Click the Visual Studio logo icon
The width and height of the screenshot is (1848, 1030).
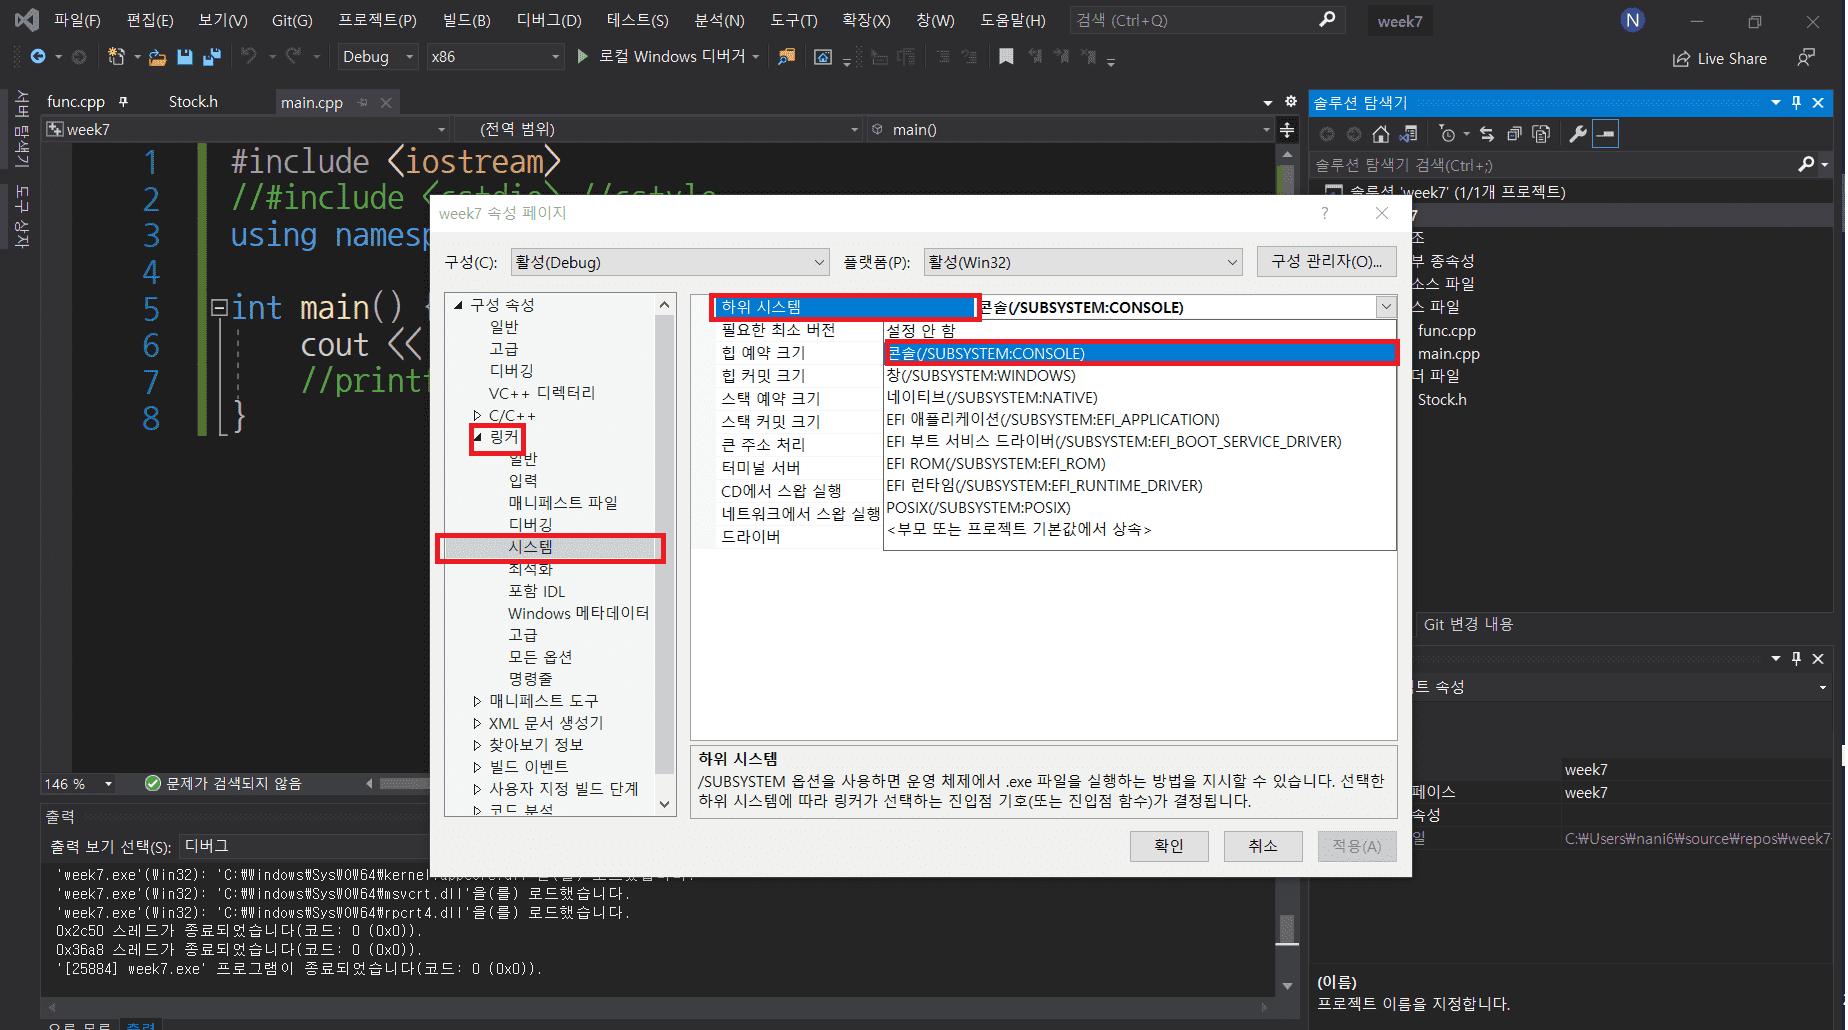[27, 20]
